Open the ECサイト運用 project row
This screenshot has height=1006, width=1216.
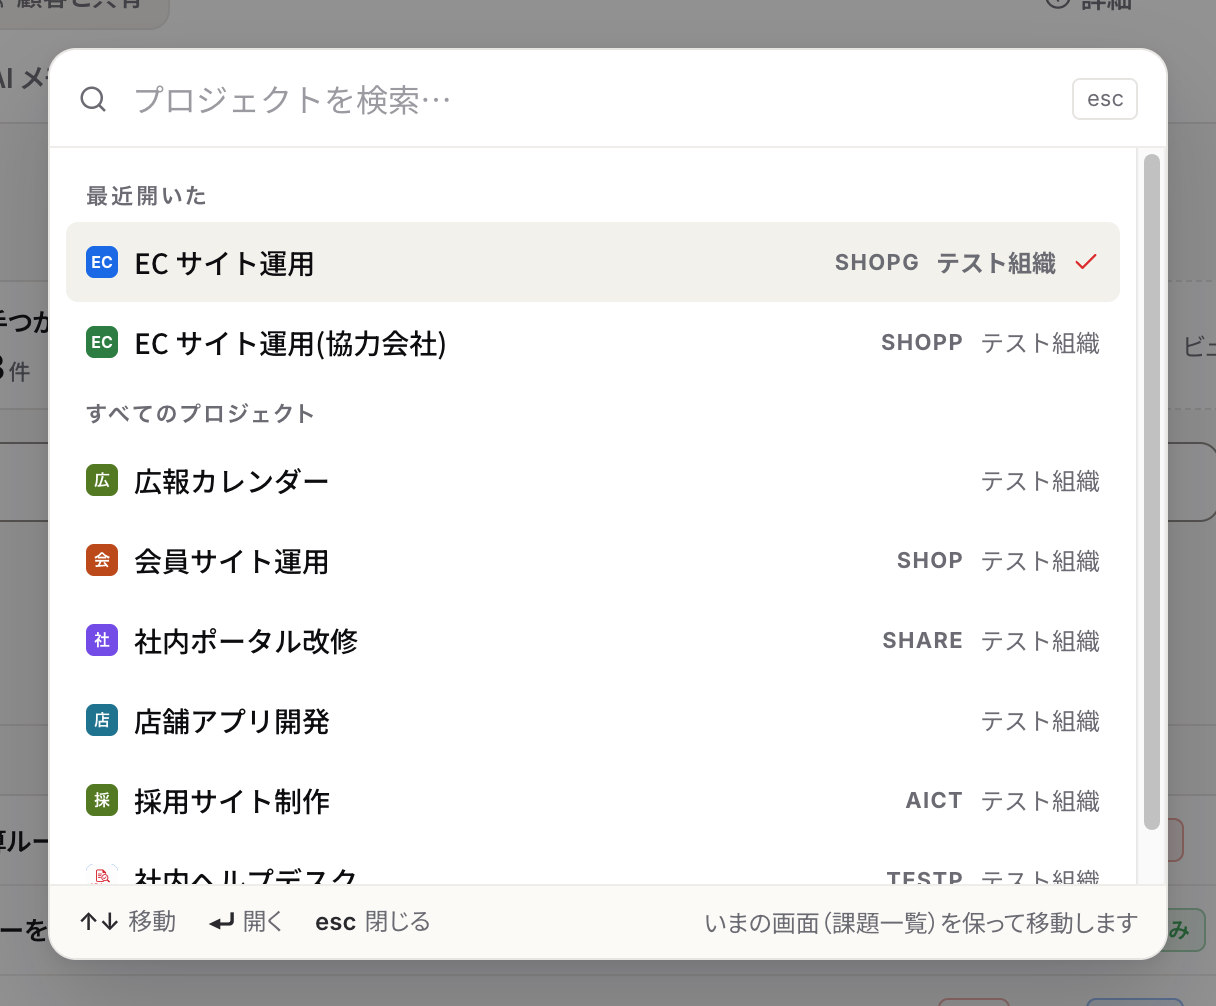(593, 262)
